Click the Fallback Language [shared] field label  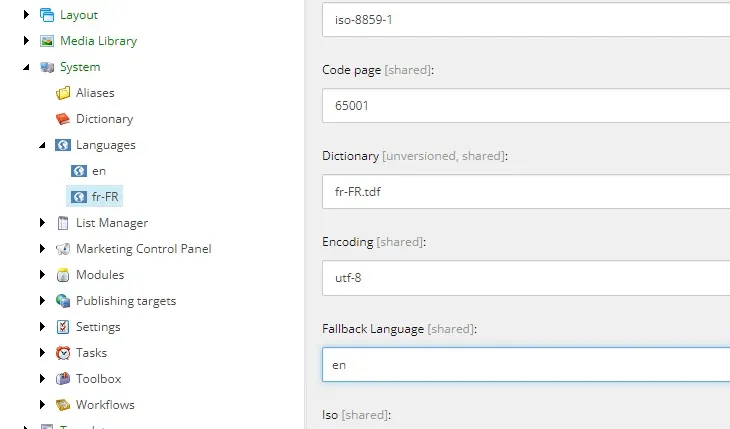(399, 329)
